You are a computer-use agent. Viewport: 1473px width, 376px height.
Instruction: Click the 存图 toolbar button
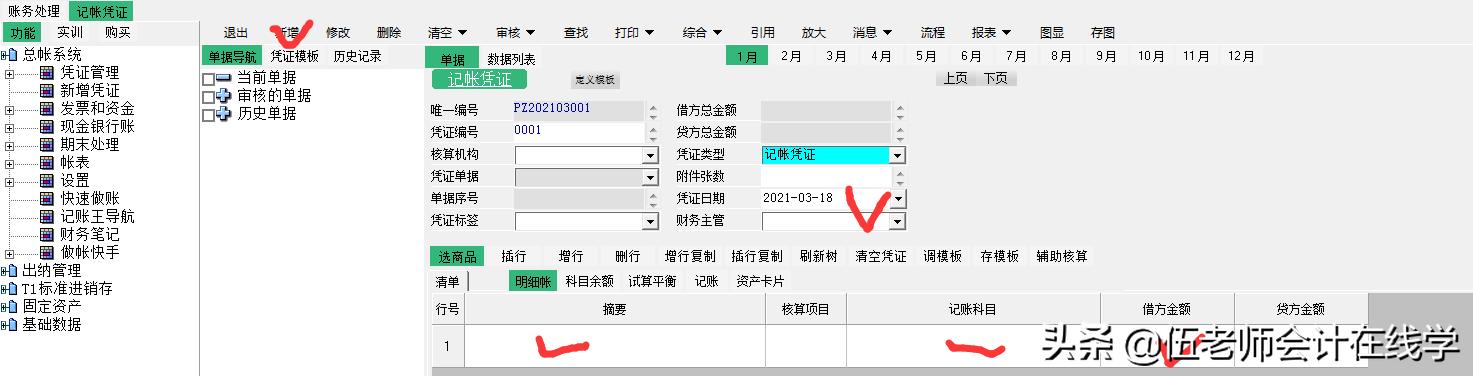(x=1103, y=33)
